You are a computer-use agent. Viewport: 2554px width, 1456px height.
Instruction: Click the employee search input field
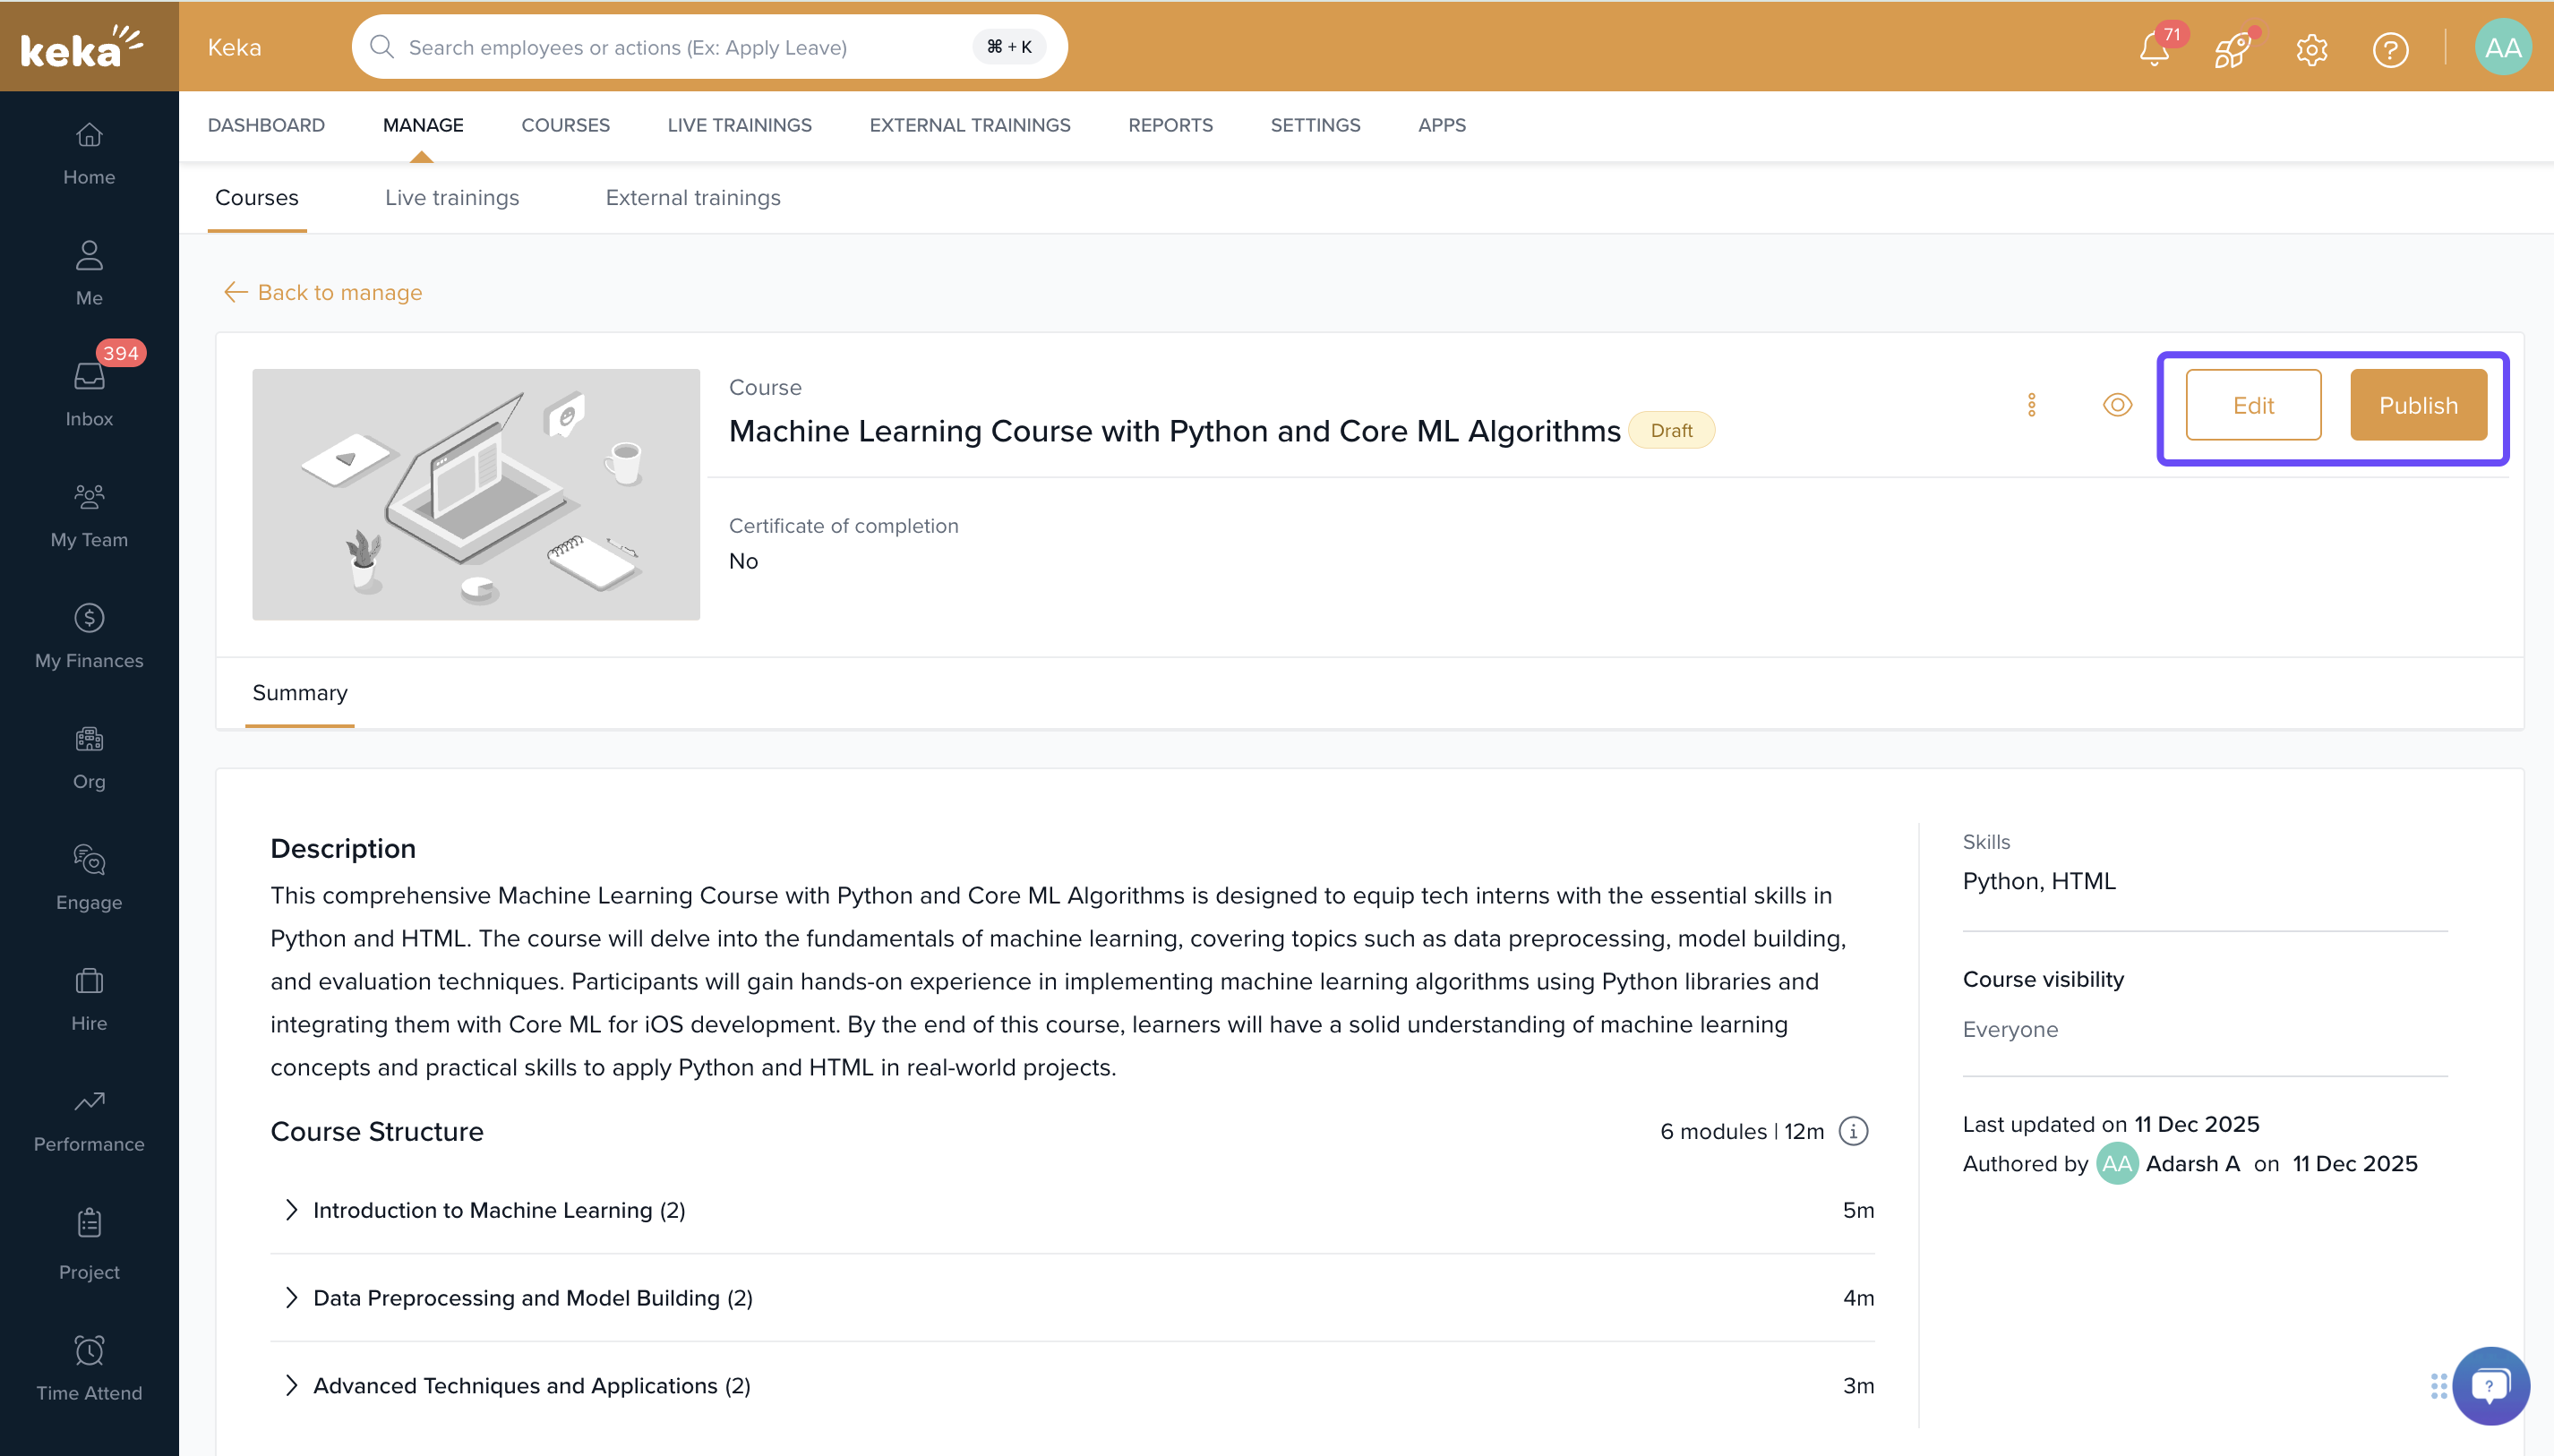tap(680, 47)
